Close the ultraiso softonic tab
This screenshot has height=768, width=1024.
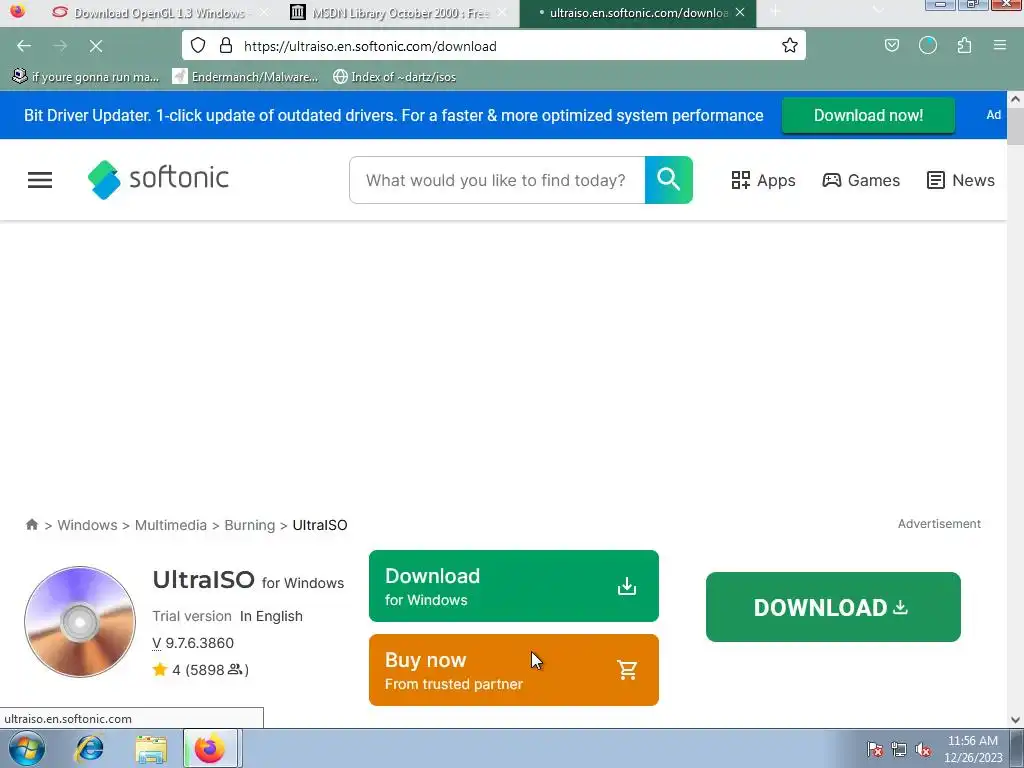740,12
